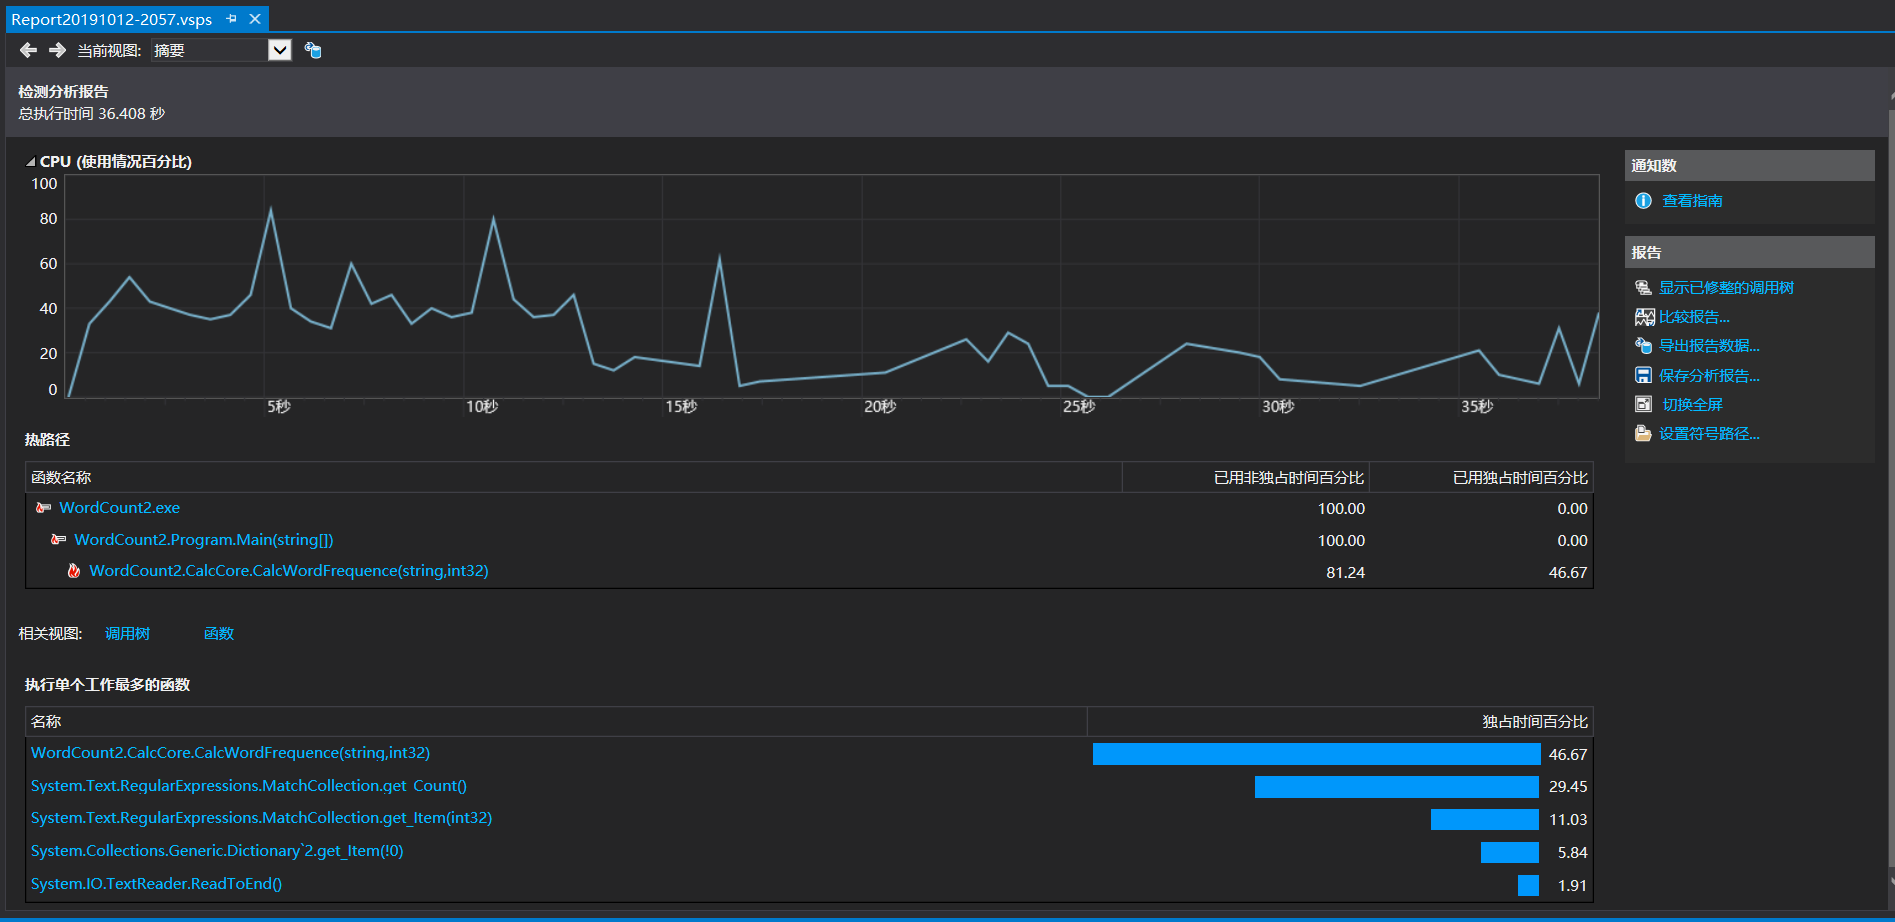Open the 调用树 related view
This screenshot has width=1895, height=922.
127,634
